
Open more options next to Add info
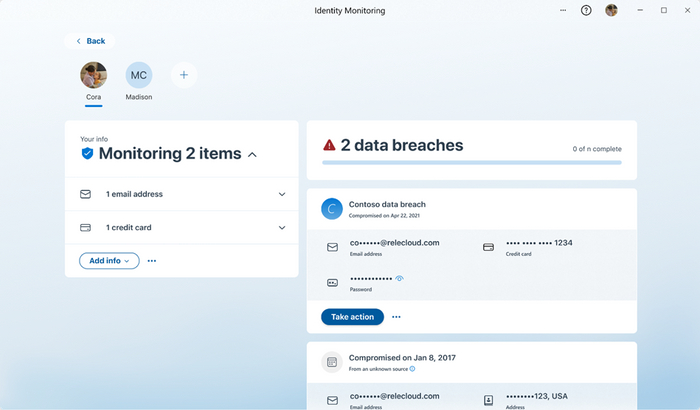tap(152, 261)
